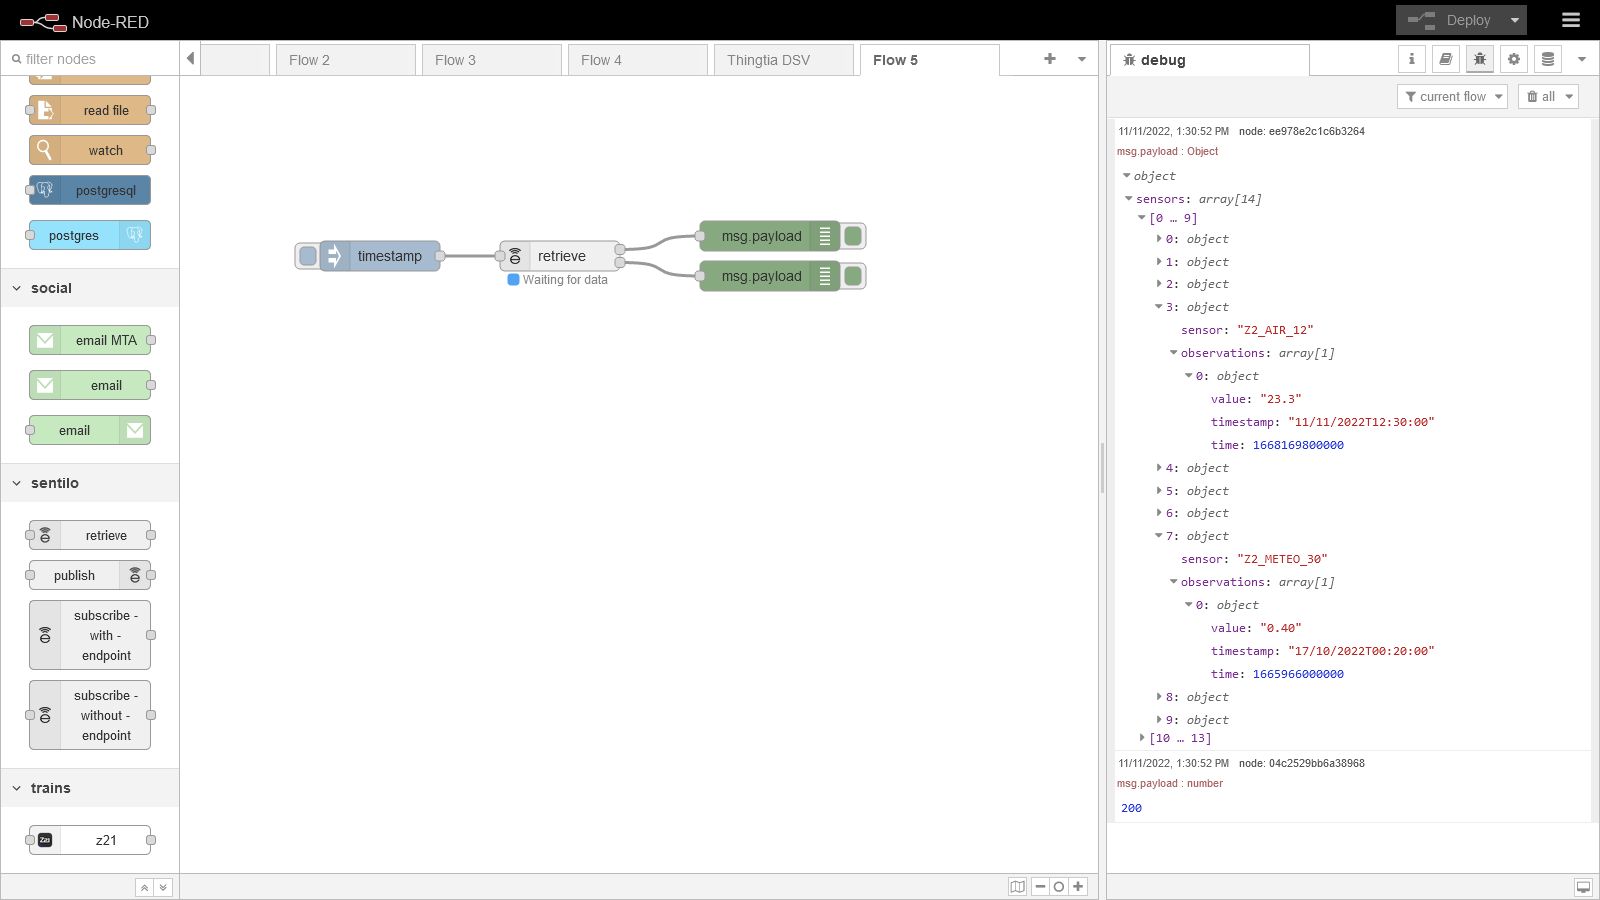Select the retrieve node on canvas
Image resolution: width=1600 pixels, height=900 pixels.
click(x=561, y=256)
